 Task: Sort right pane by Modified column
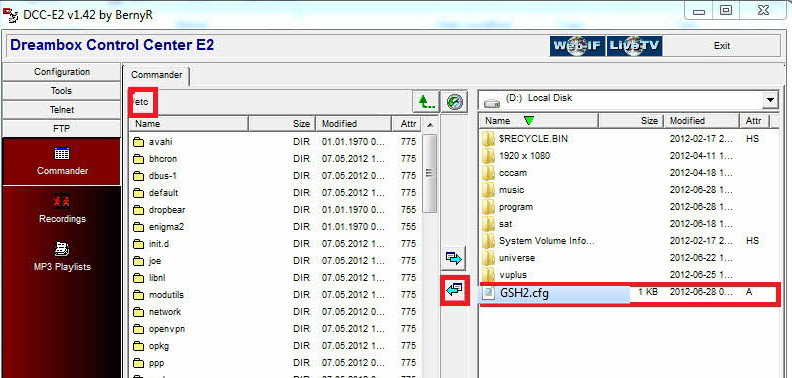pos(702,121)
